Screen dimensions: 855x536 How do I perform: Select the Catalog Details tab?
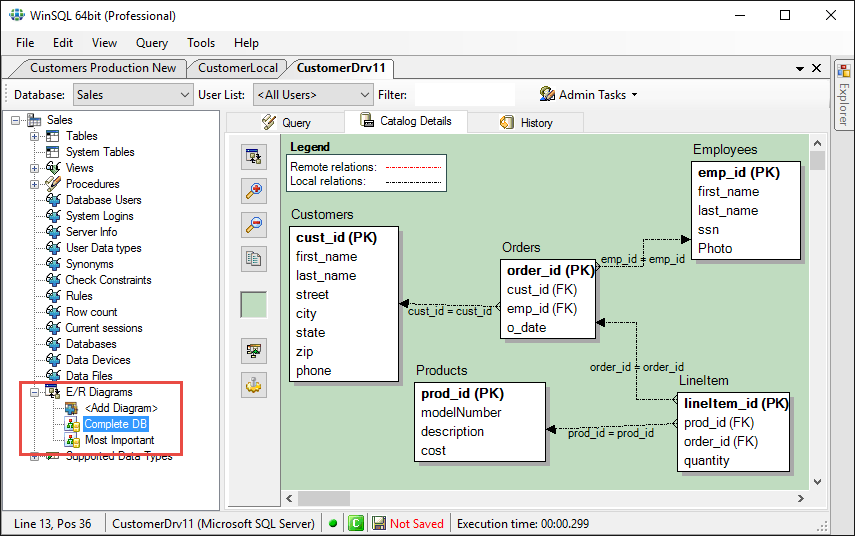tap(406, 121)
